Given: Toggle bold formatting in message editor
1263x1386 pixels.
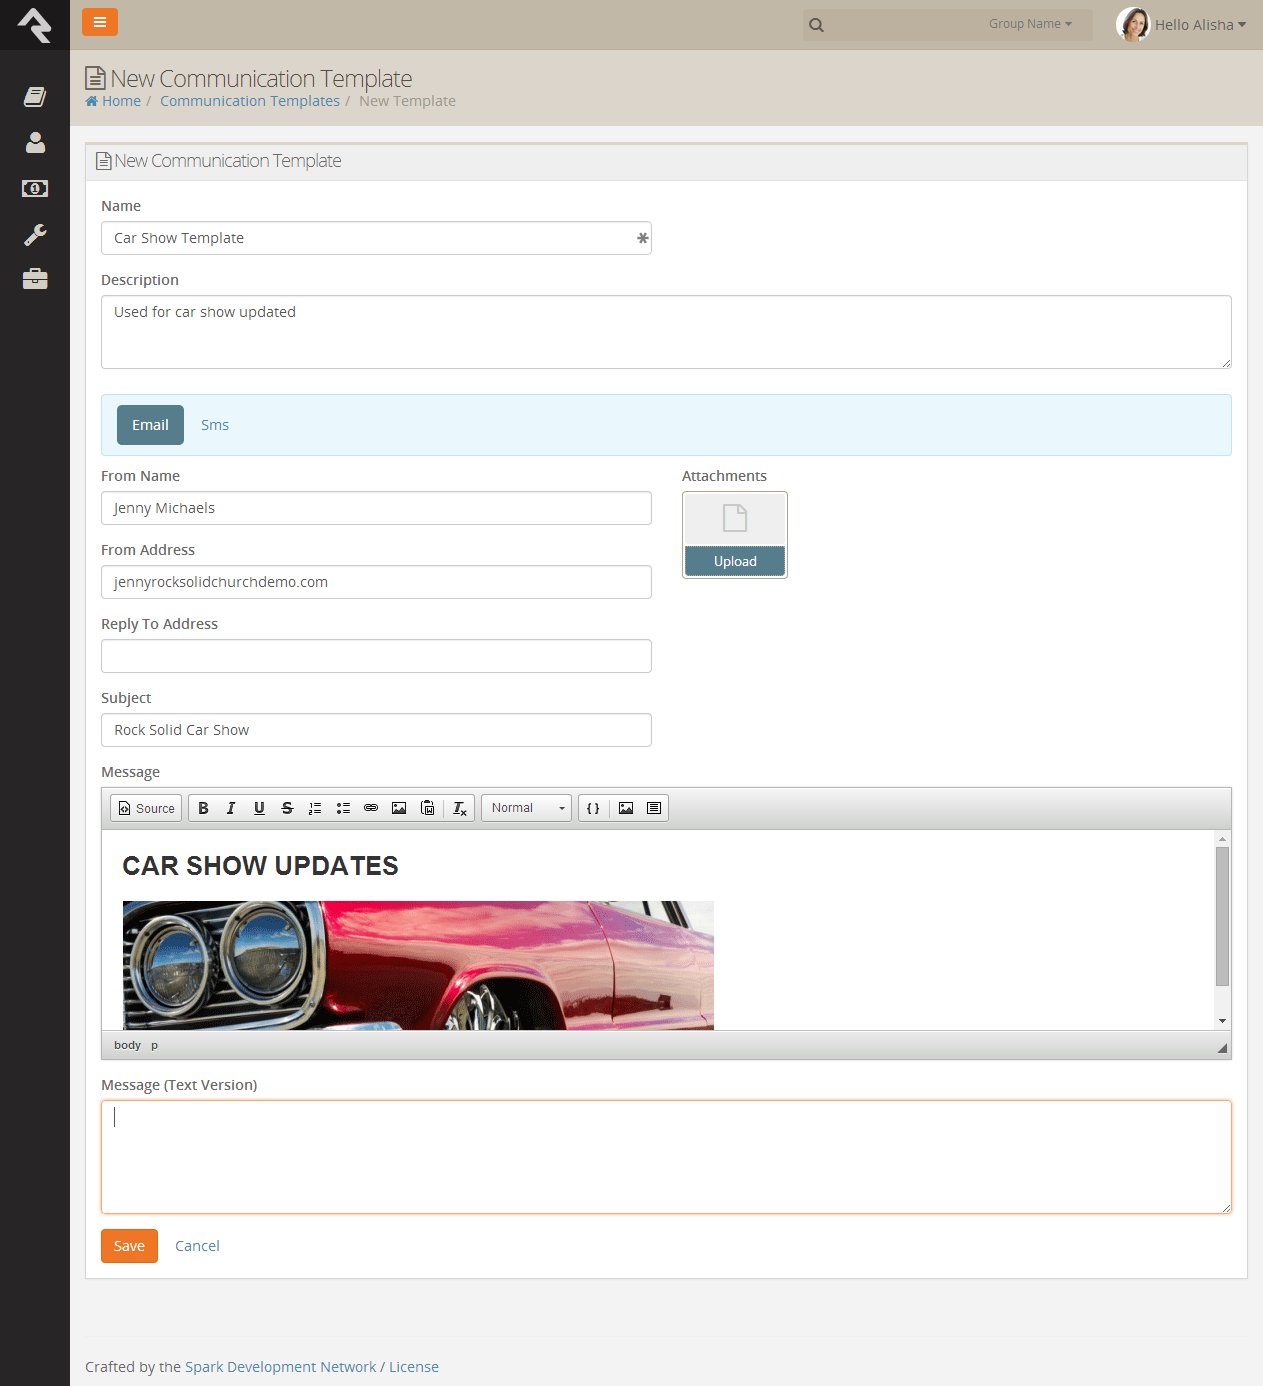Looking at the screenshot, I should click(203, 808).
